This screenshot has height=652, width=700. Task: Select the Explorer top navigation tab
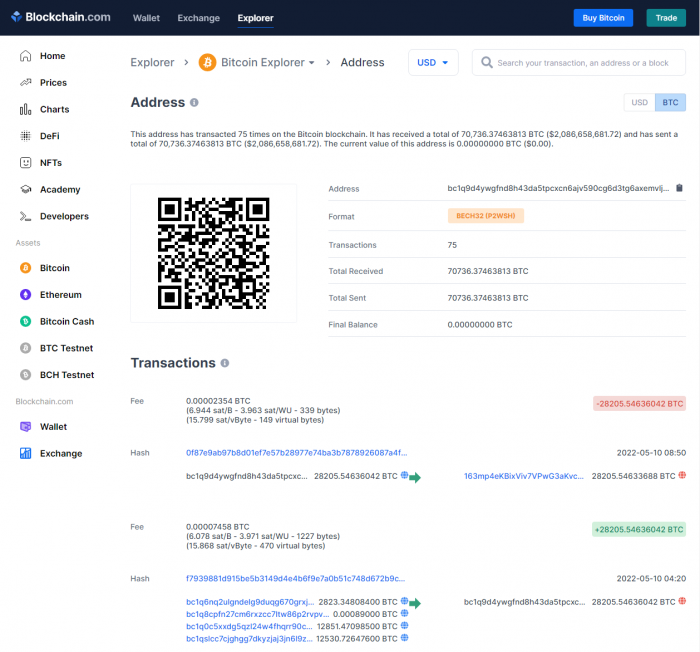[x=255, y=18]
